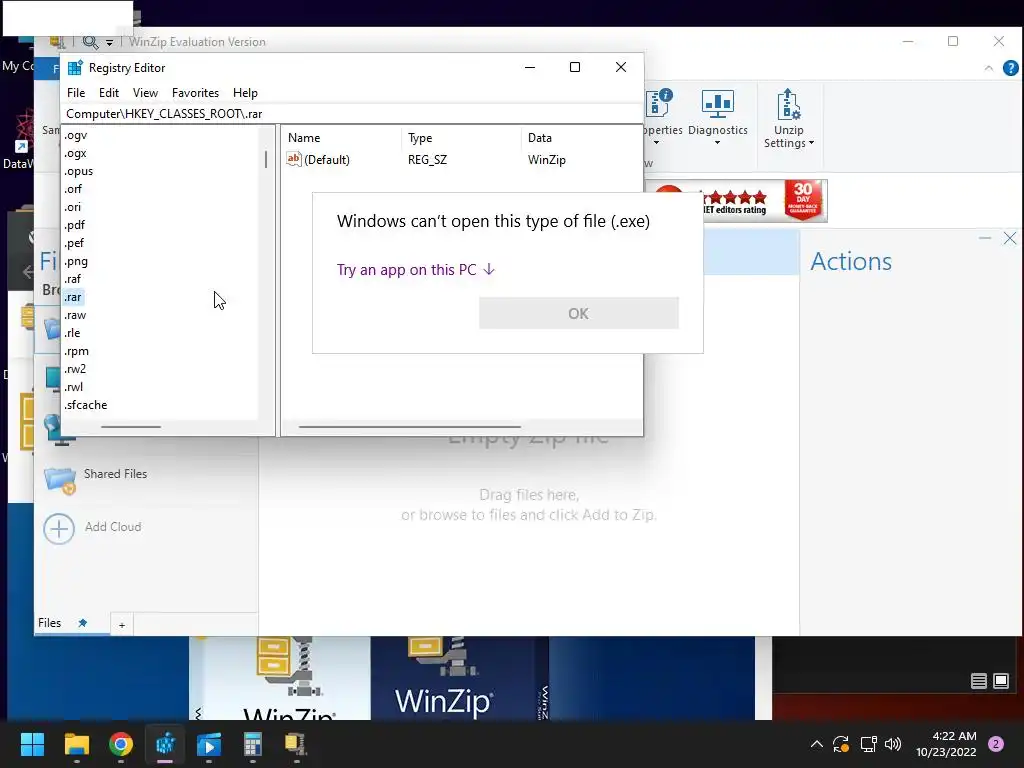Image resolution: width=1024 pixels, height=768 pixels.
Task: Select the .raf registry key
Action: [72, 279]
